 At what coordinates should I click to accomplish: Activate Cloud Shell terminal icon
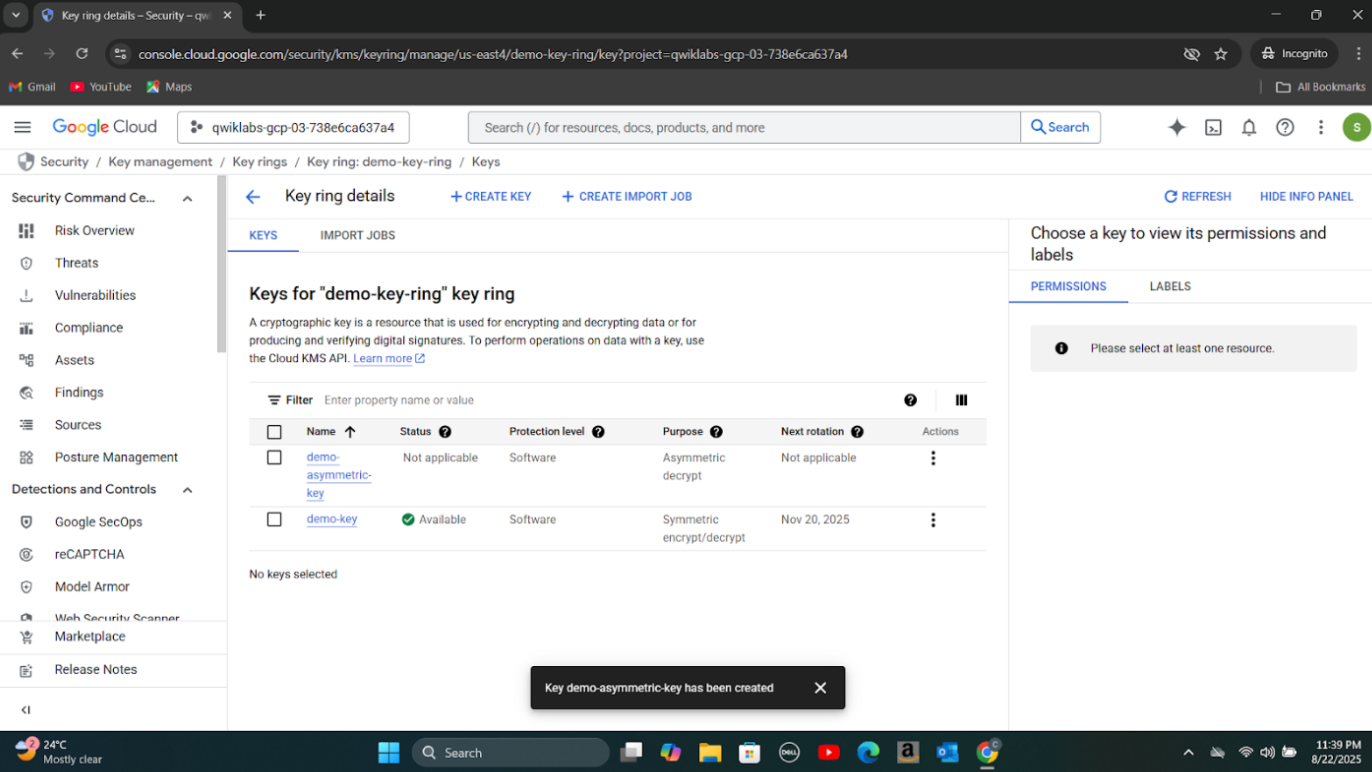[1213, 127]
